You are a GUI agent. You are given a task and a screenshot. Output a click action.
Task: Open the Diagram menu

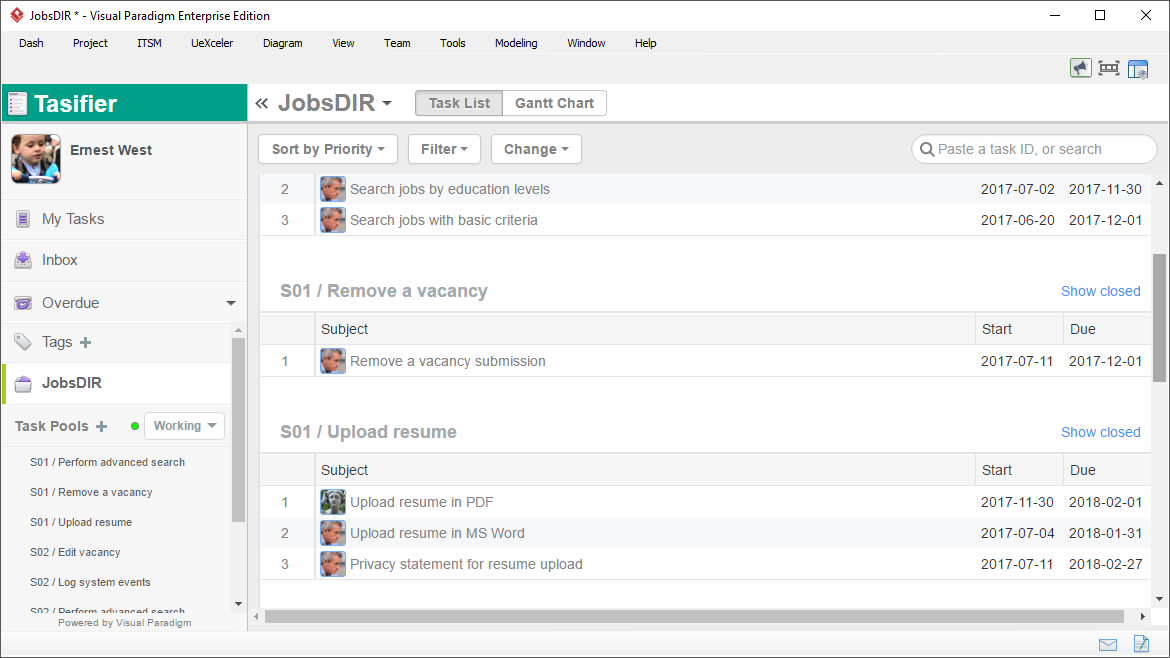283,43
